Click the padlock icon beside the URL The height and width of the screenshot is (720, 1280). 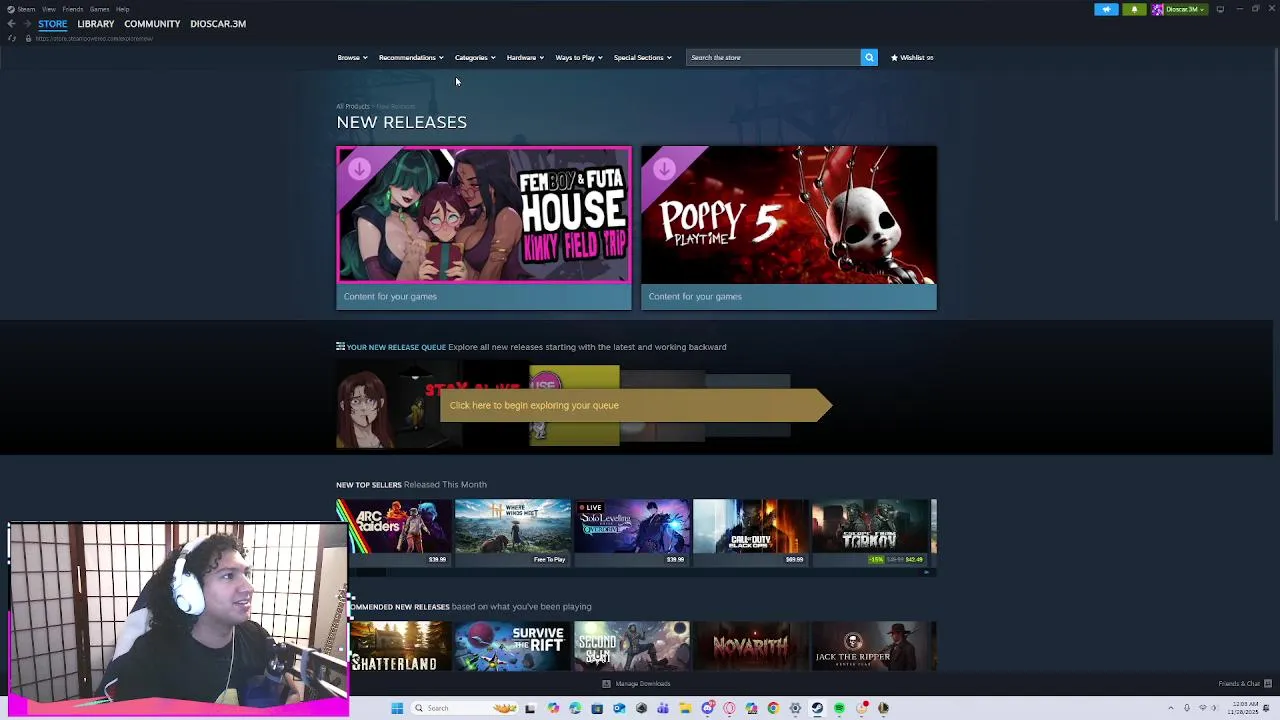pos(28,38)
